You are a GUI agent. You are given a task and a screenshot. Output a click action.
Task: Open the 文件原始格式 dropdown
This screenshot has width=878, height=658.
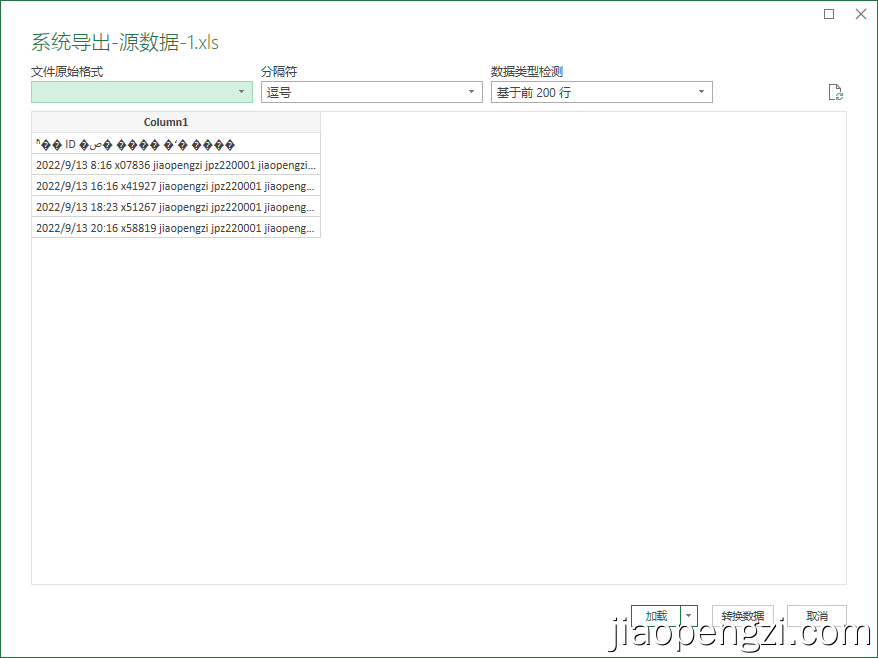coord(241,91)
